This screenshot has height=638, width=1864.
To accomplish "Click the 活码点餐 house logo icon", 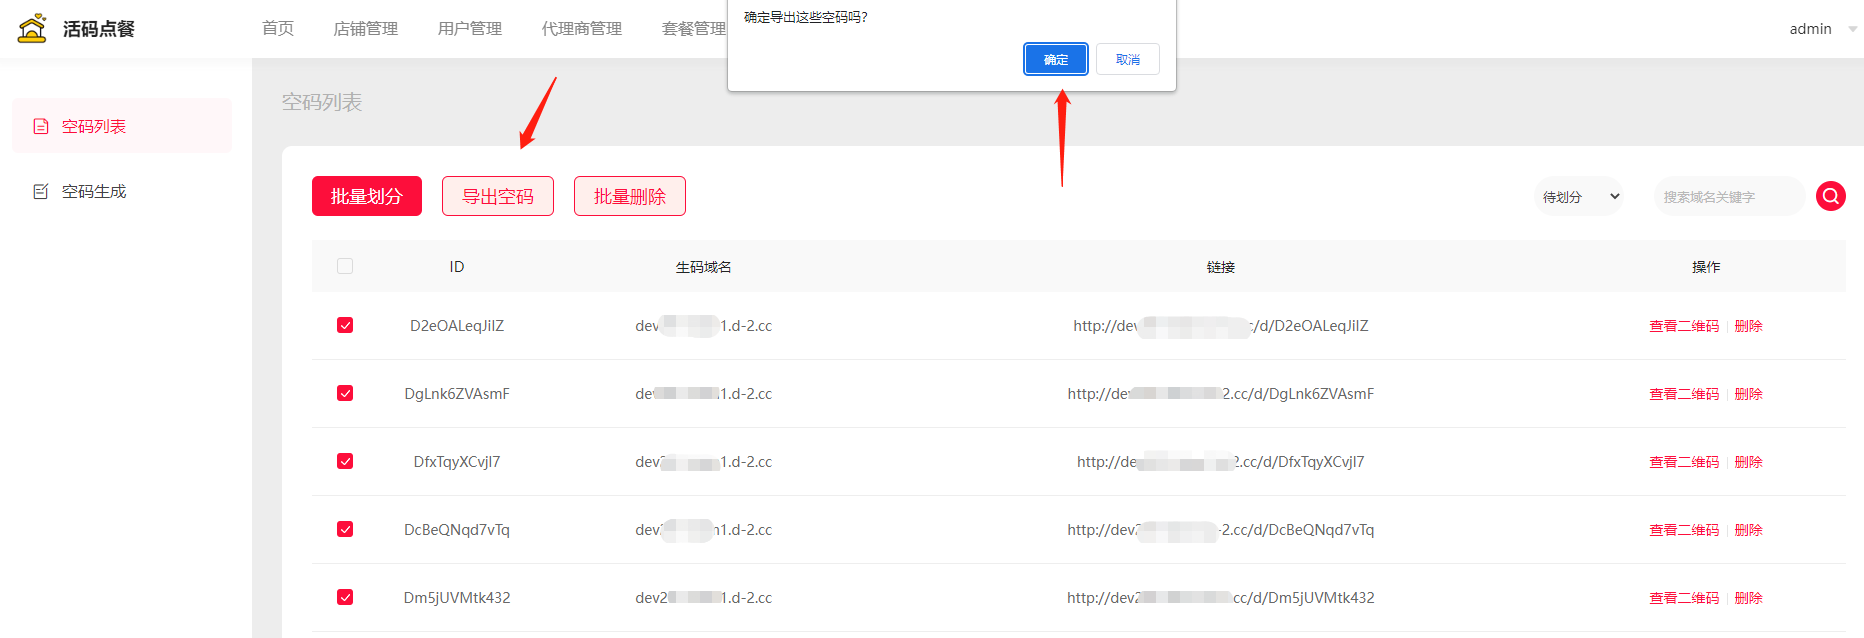I will [32, 28].
